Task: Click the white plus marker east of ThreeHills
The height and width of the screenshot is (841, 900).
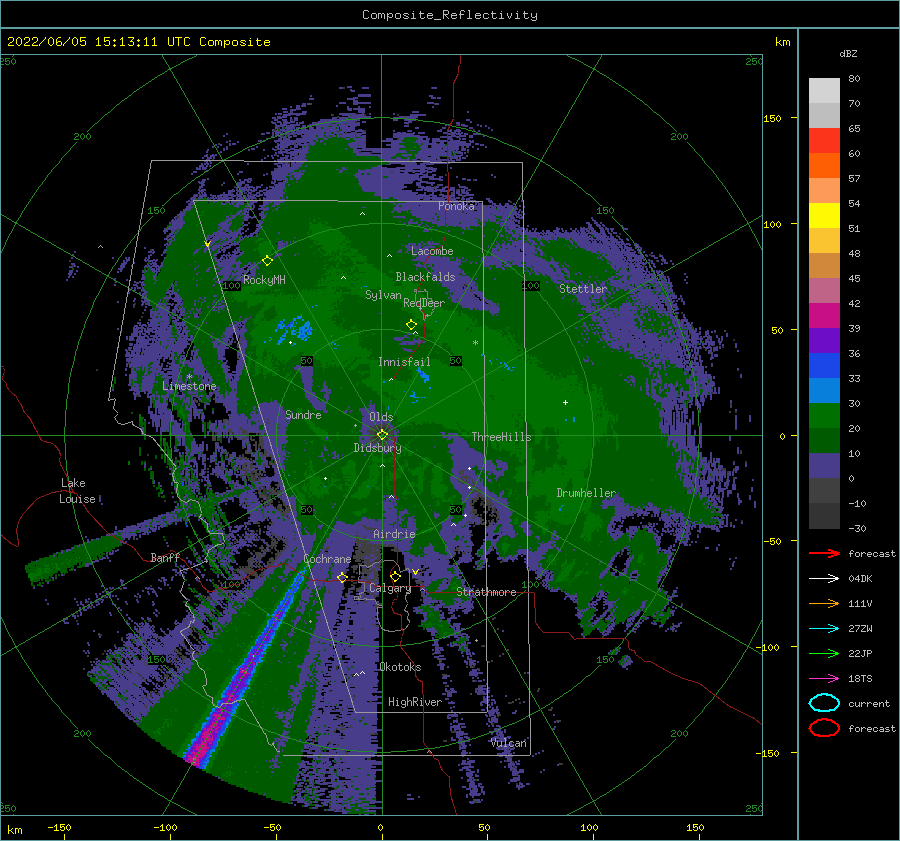Action: (565, 402)
